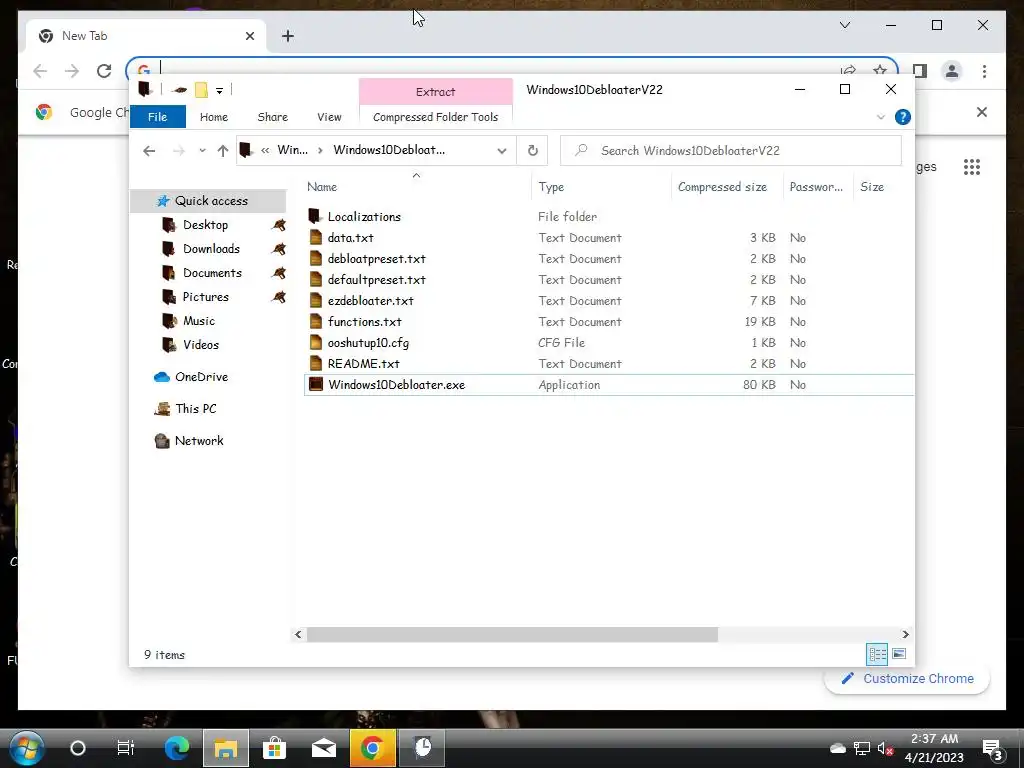The height and width of the screenshot is (768, 1024).
Task: Go up one folder level in Explorer
Action: [x=223, y=151]
